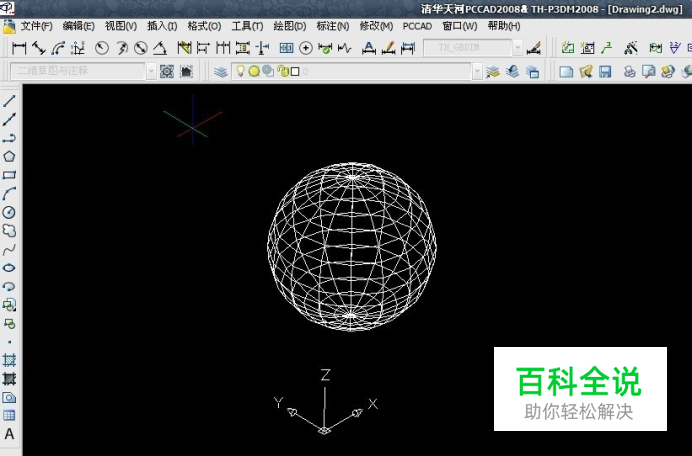Select the Revision cloud tool
Image resolution: width=692 pixels, height=456 pixels.
point(9,230)
